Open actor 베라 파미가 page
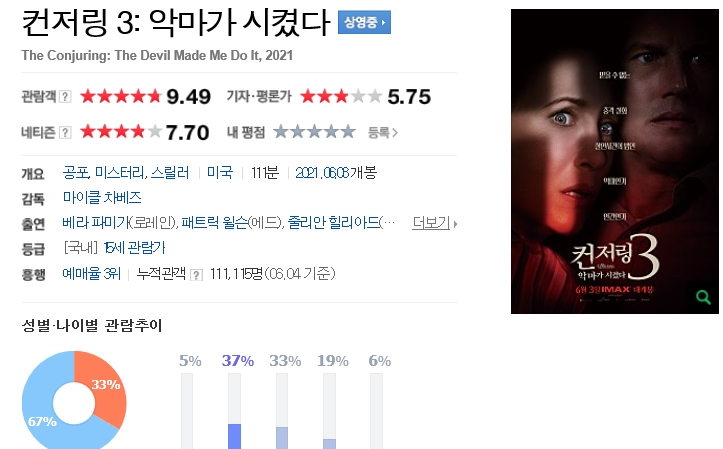The width and height of the screenshot is (723, 449). (95, 223)
